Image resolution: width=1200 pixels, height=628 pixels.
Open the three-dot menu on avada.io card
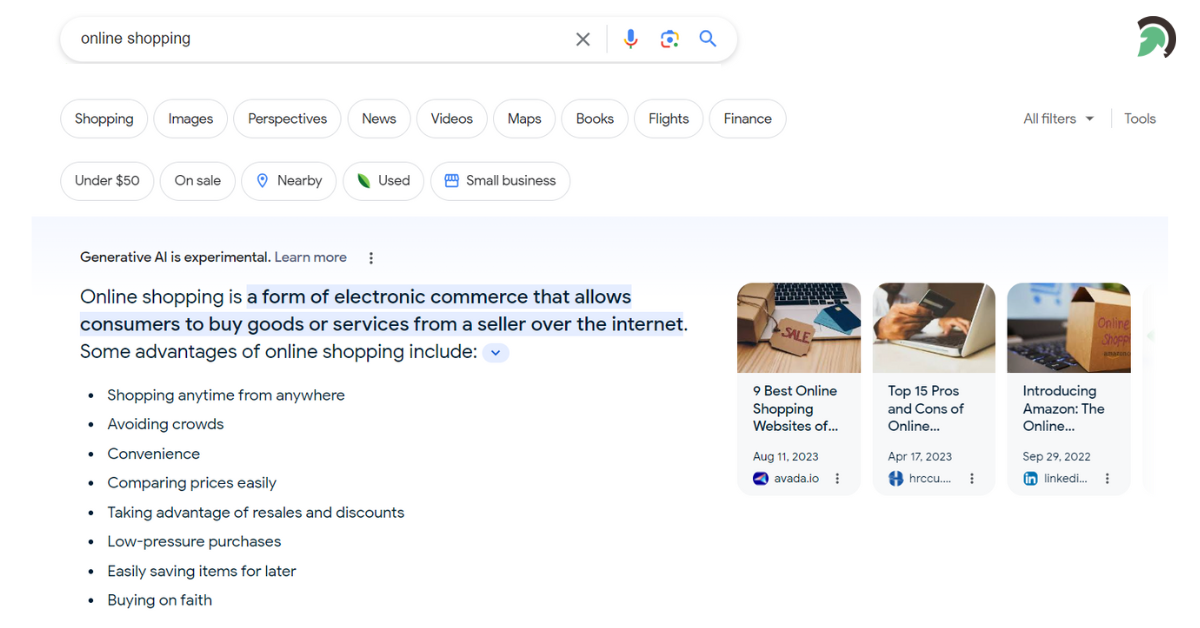pos(838,479)
